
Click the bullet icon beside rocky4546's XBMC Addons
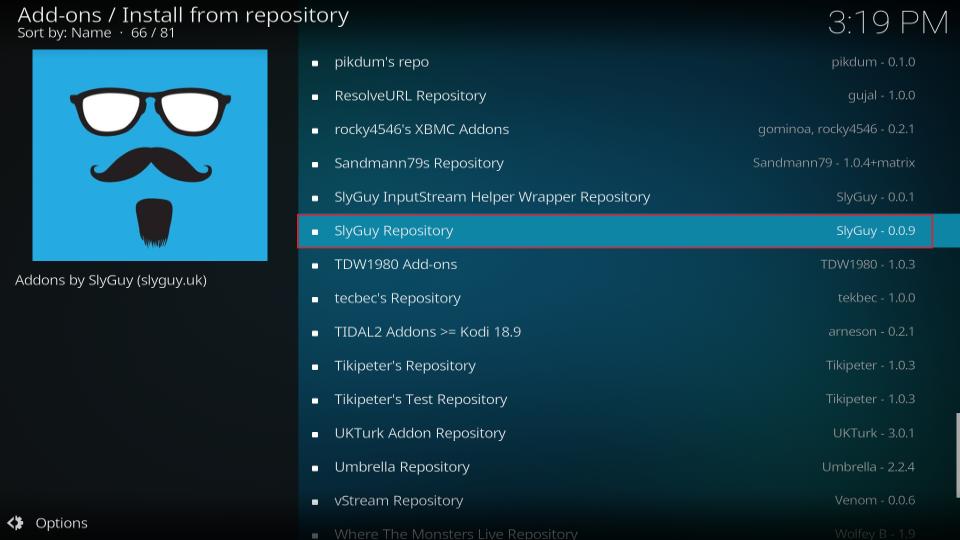pyautogui.click(x=315, y=130)
